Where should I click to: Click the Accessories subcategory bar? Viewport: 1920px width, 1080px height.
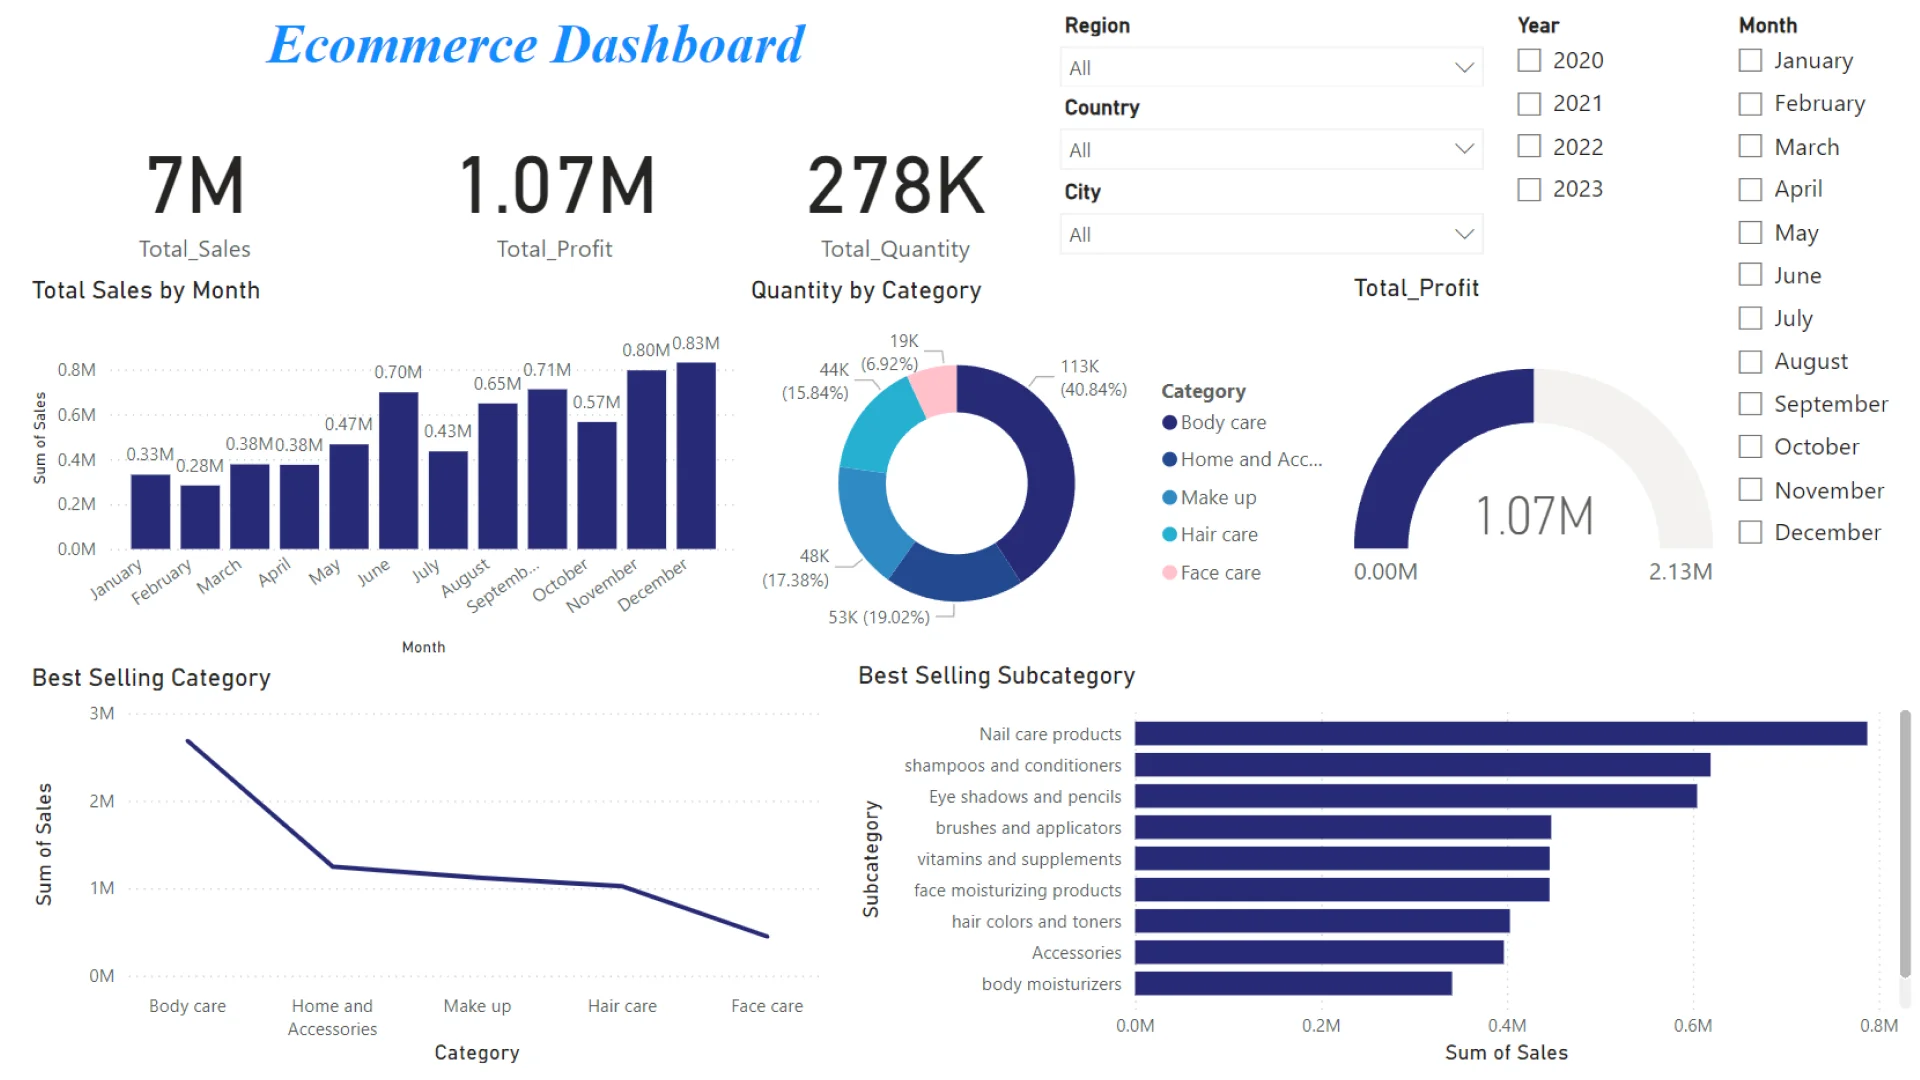pyautogui.click(x=1319, y=952)
